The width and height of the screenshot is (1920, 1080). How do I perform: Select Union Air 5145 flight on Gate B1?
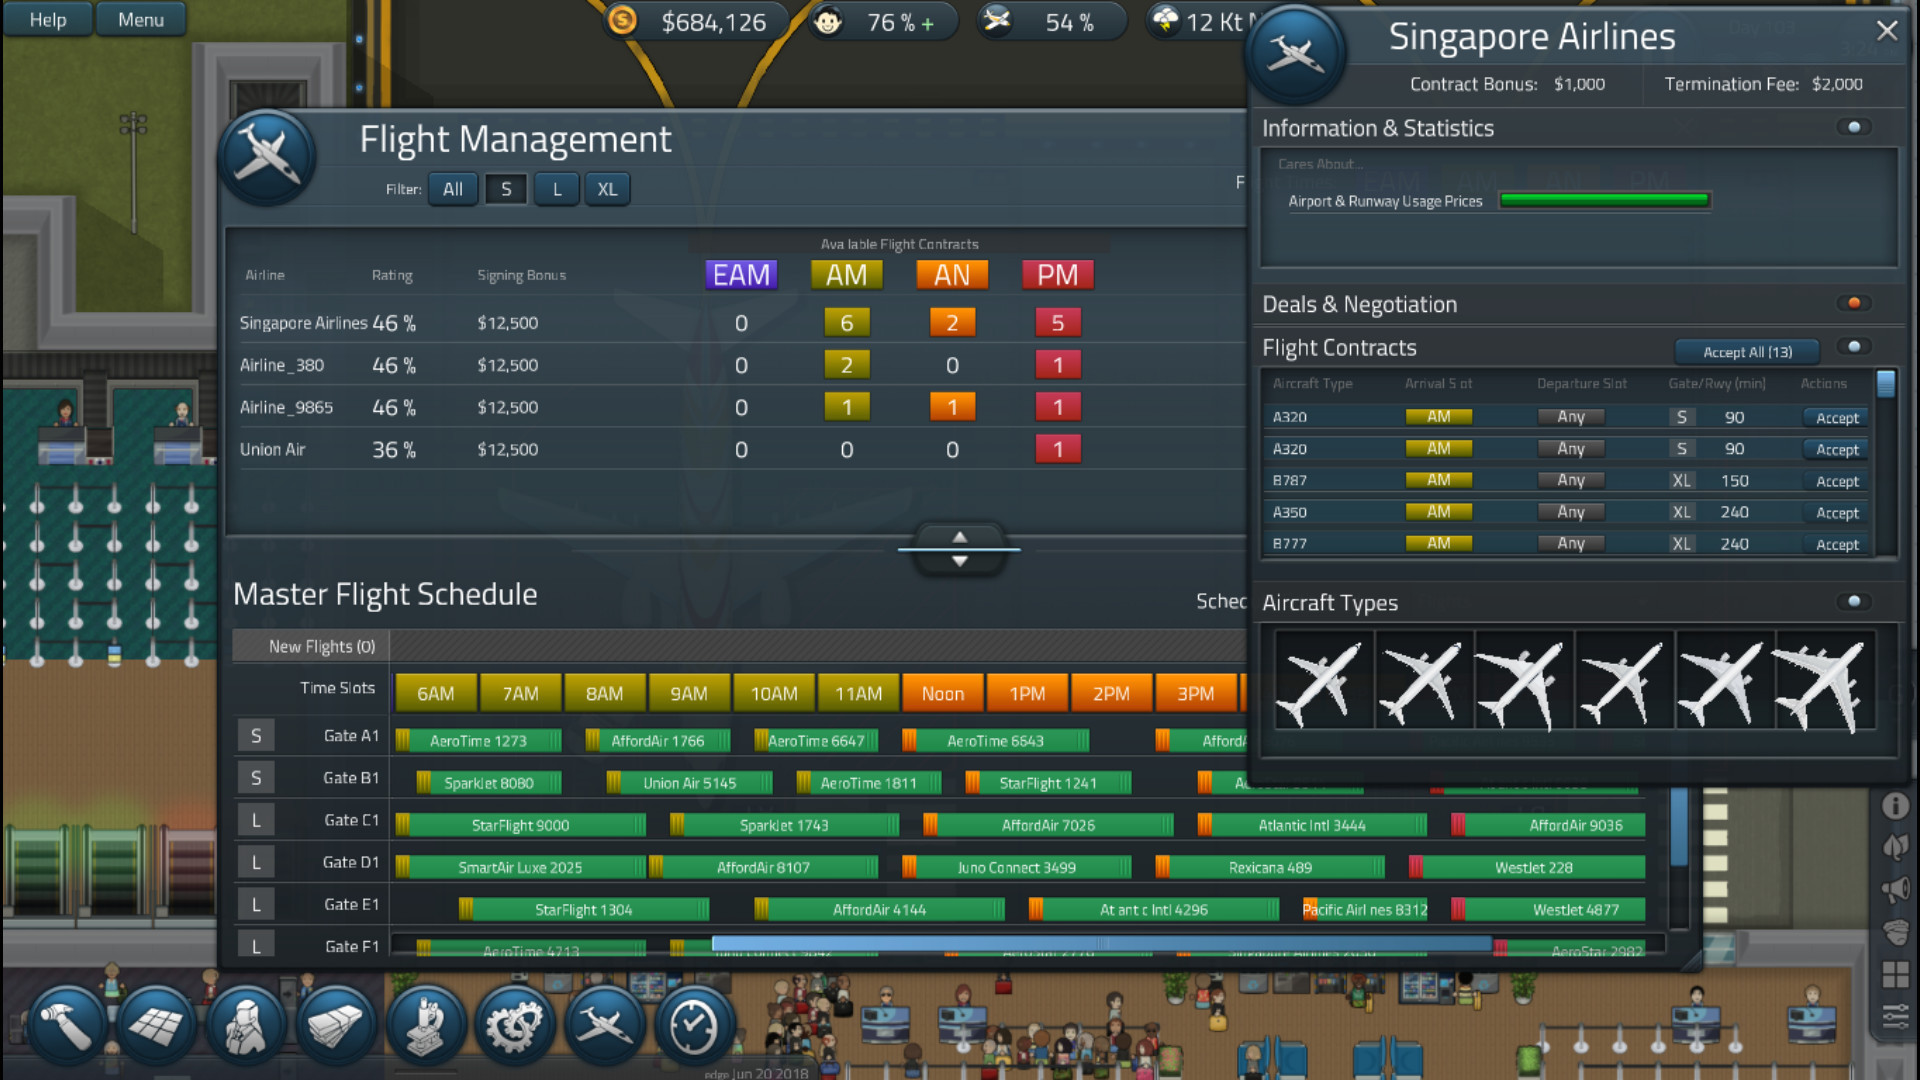[689, 783]
